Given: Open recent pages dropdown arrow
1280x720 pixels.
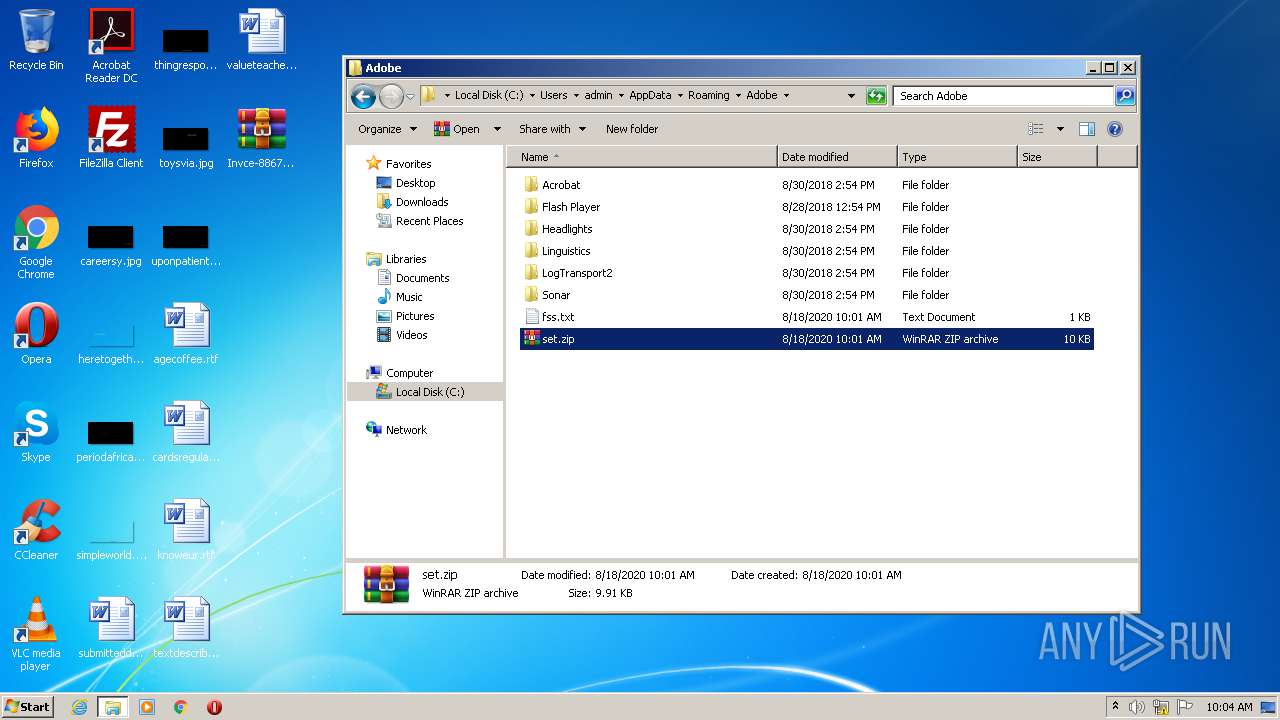Looking at the screenshot, I should (x=410, y=97).
